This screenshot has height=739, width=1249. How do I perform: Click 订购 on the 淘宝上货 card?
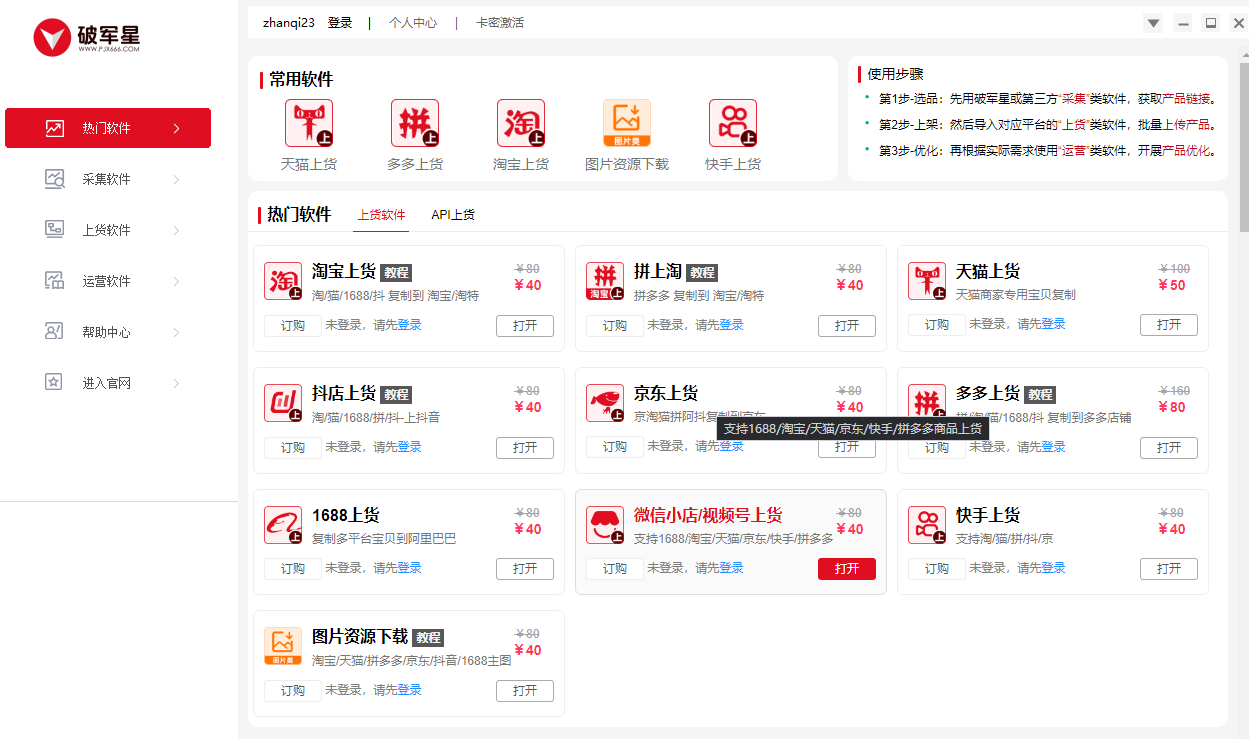pyautogui.click(x=292, y=325)
